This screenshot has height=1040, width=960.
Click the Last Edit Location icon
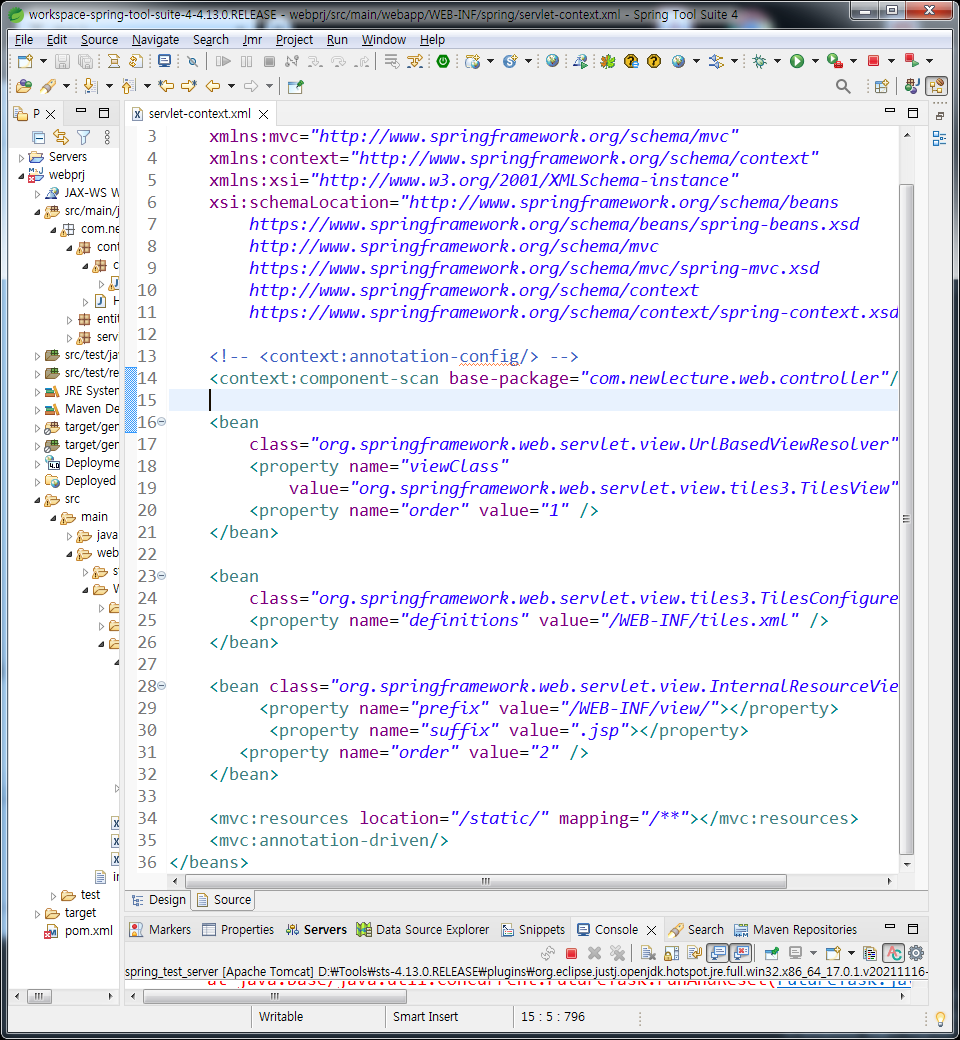(166, 86)
